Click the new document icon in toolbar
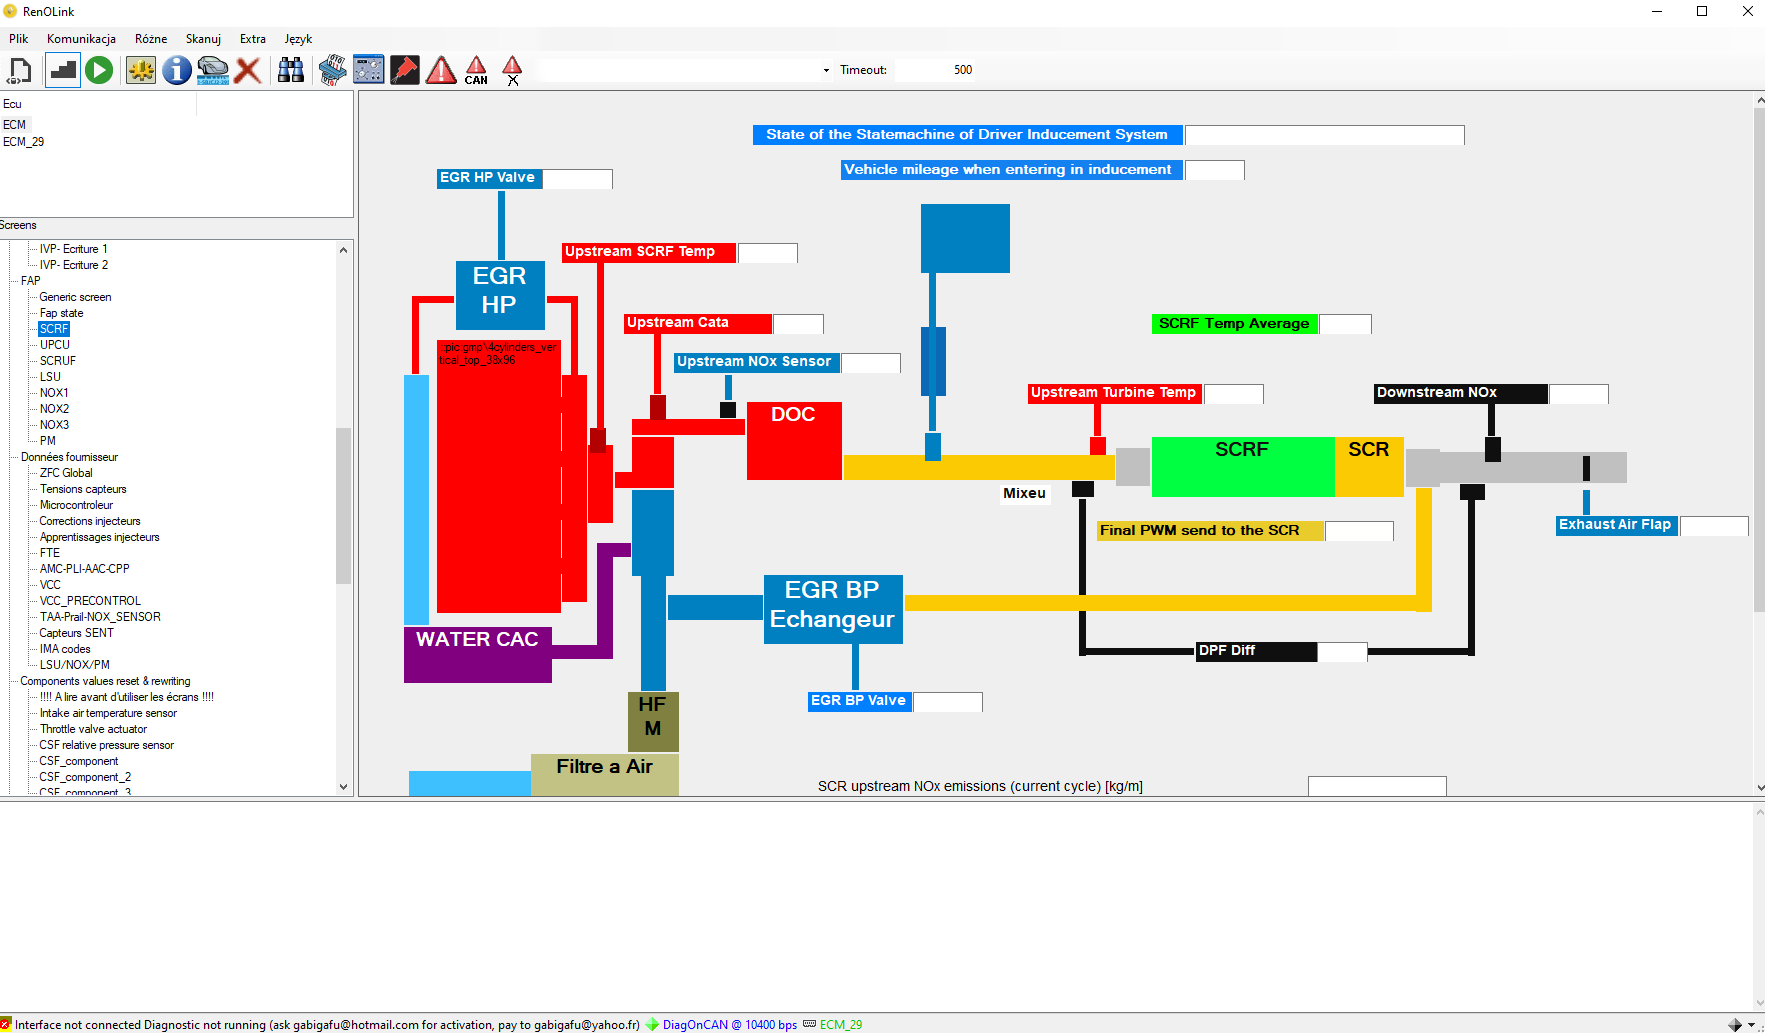The image size is (1765, 1033). point(20,70)
